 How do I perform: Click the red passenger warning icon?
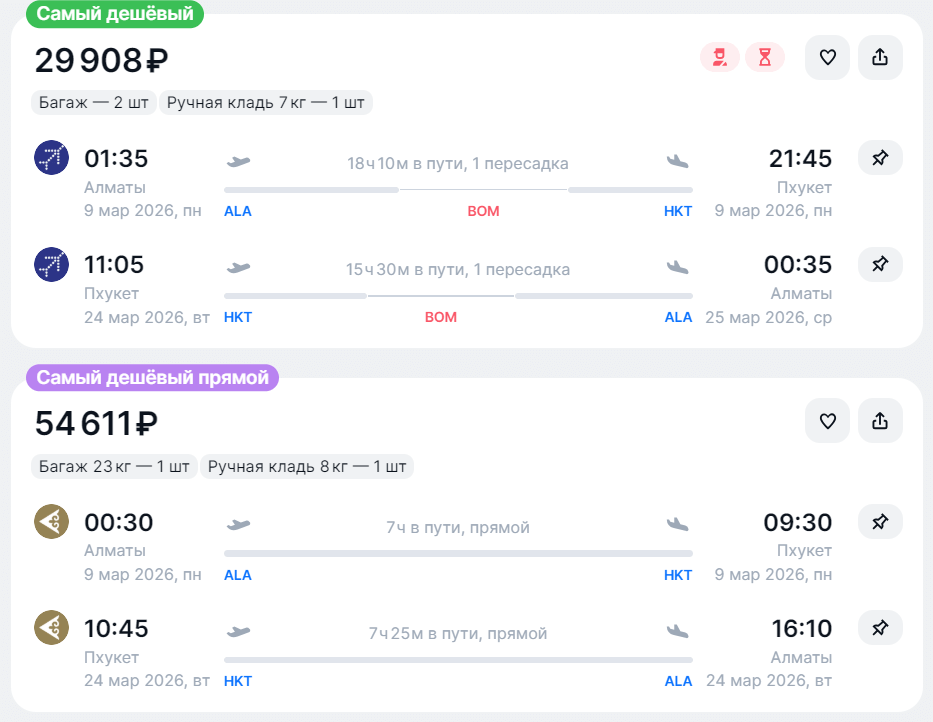click(x=719, y=58)
